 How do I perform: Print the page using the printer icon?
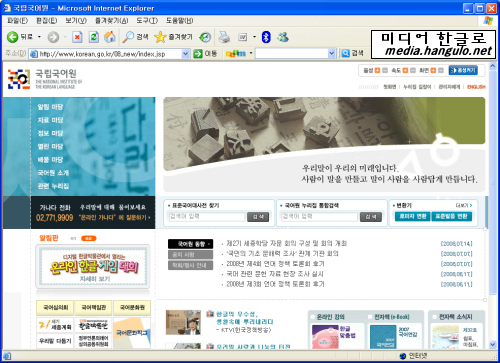point(224,37)
